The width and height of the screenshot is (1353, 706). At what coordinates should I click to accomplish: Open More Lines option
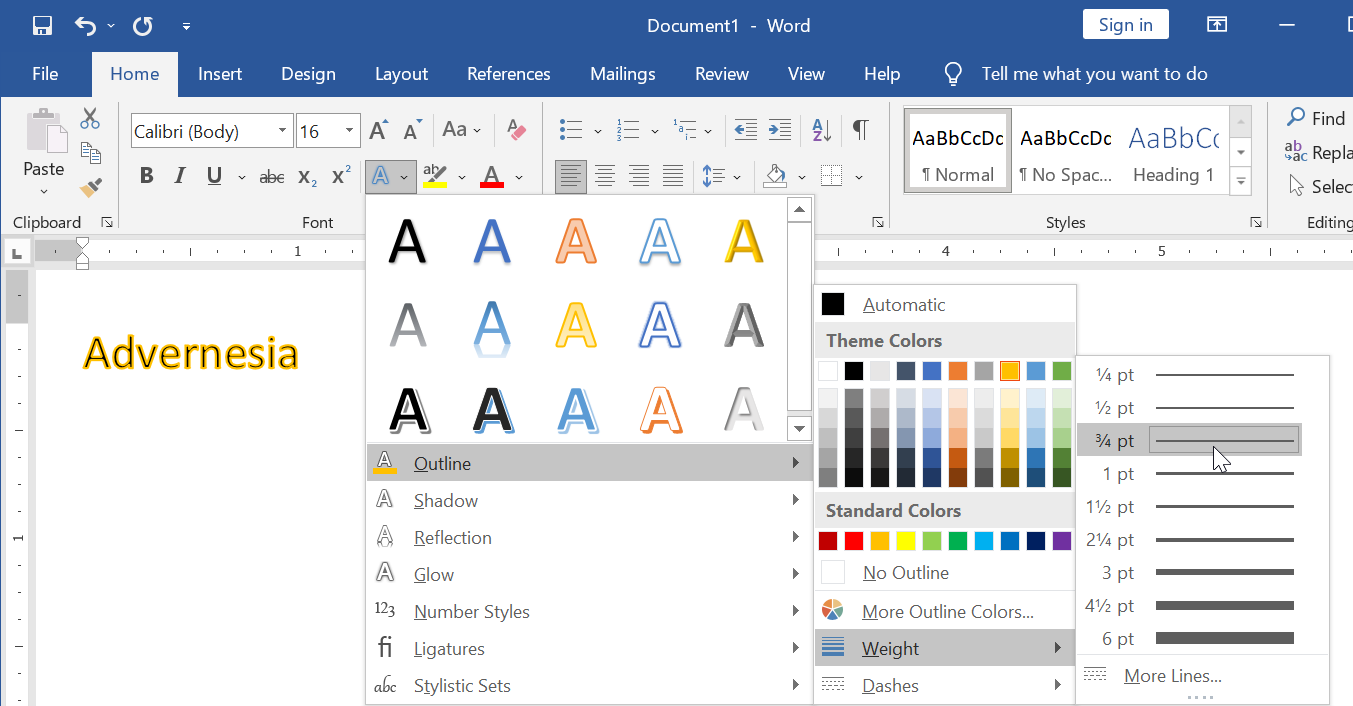tap(1203, 676)
